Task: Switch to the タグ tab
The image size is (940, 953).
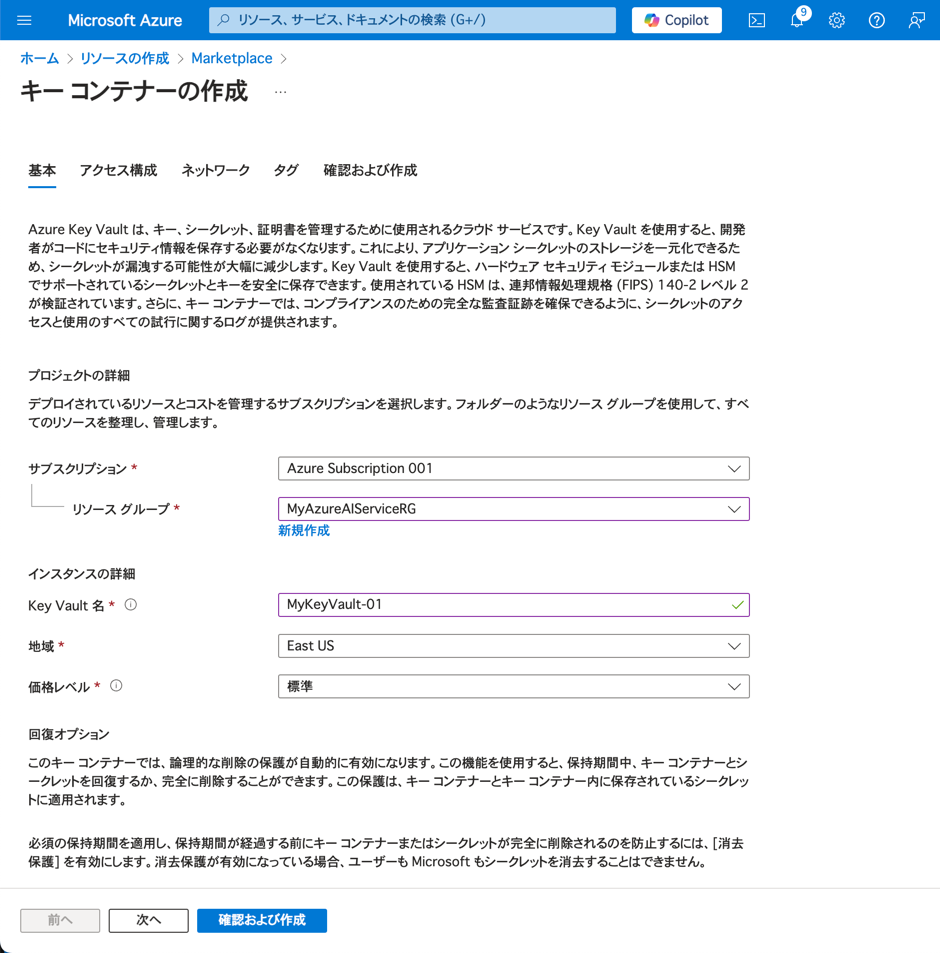Action: (286, 170)
